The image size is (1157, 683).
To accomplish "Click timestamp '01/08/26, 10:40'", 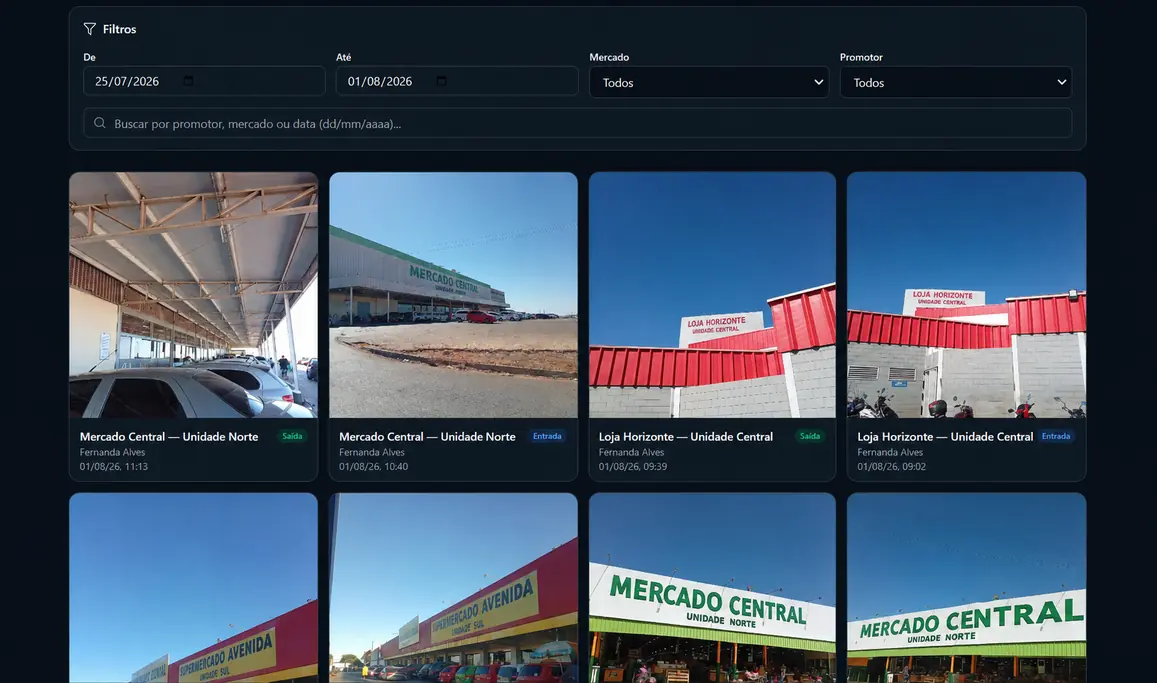I will [373, 466].
